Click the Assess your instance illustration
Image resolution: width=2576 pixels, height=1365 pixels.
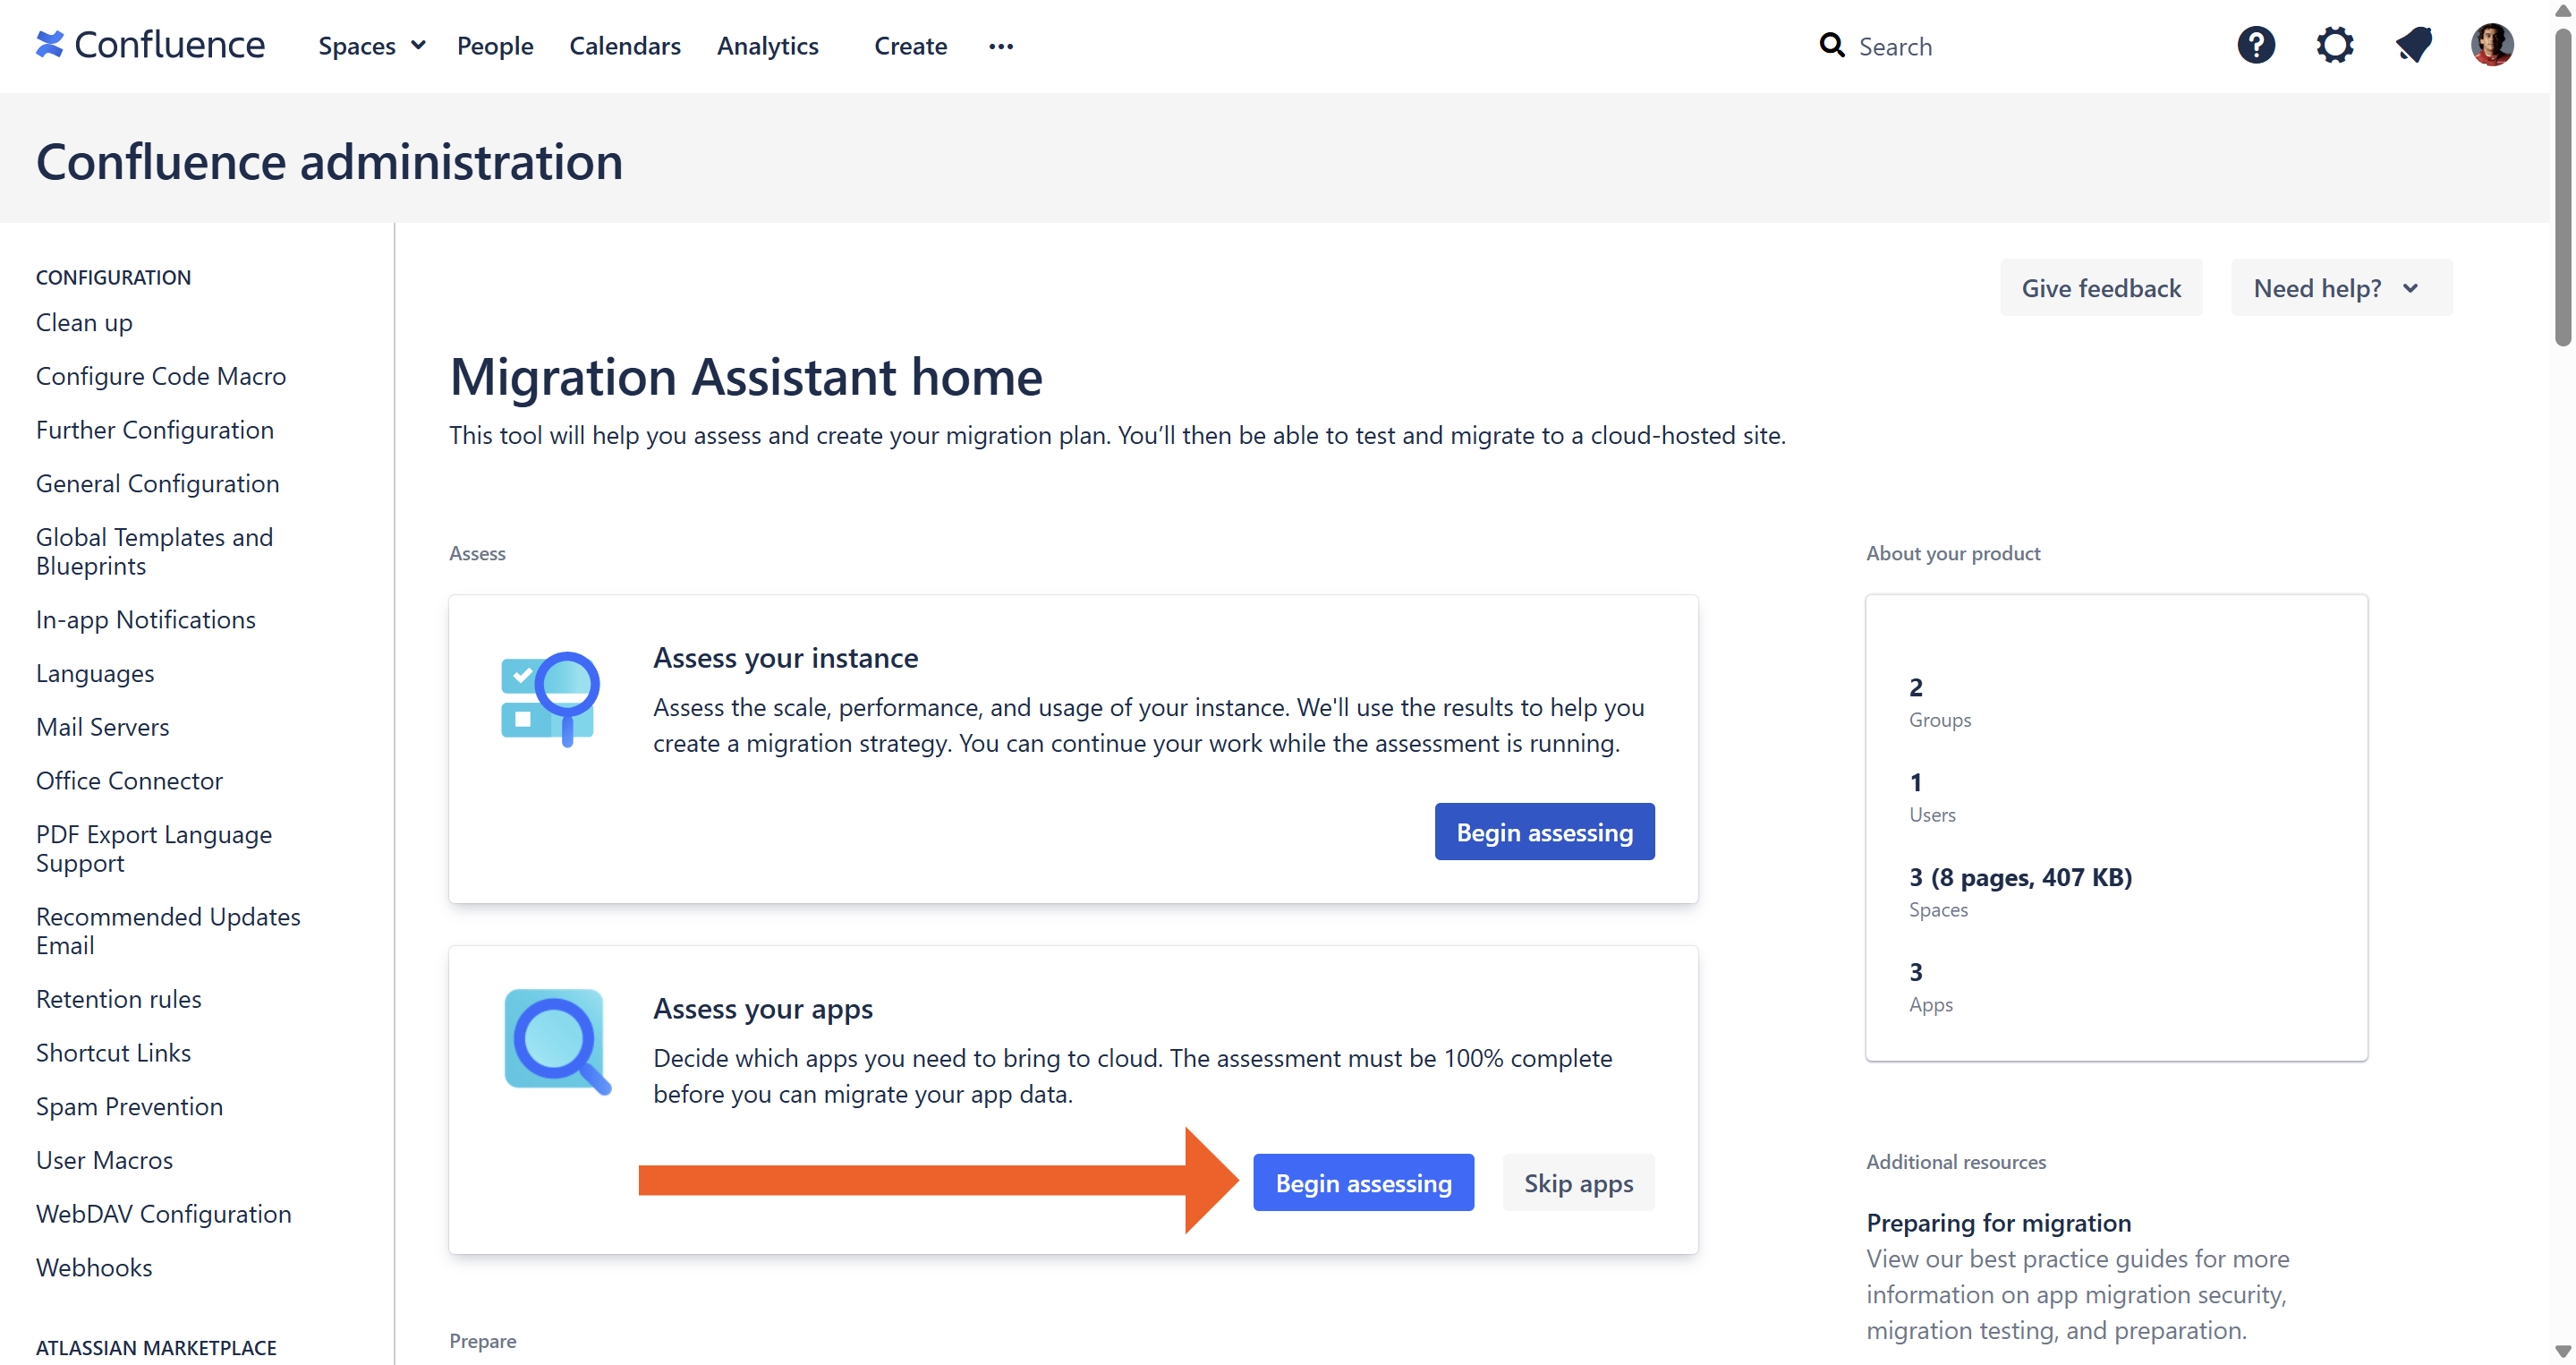pos(549,699)
